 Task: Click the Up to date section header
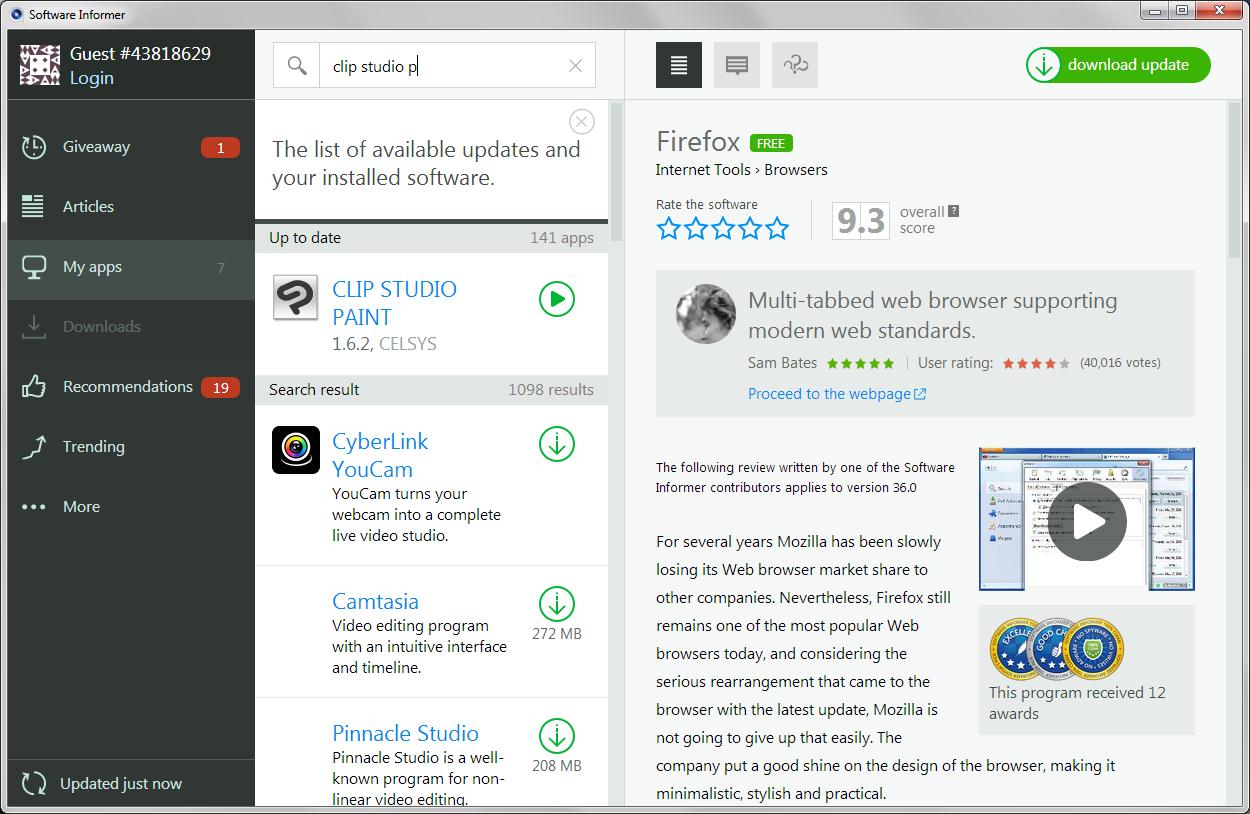click(x=431, y=238)
